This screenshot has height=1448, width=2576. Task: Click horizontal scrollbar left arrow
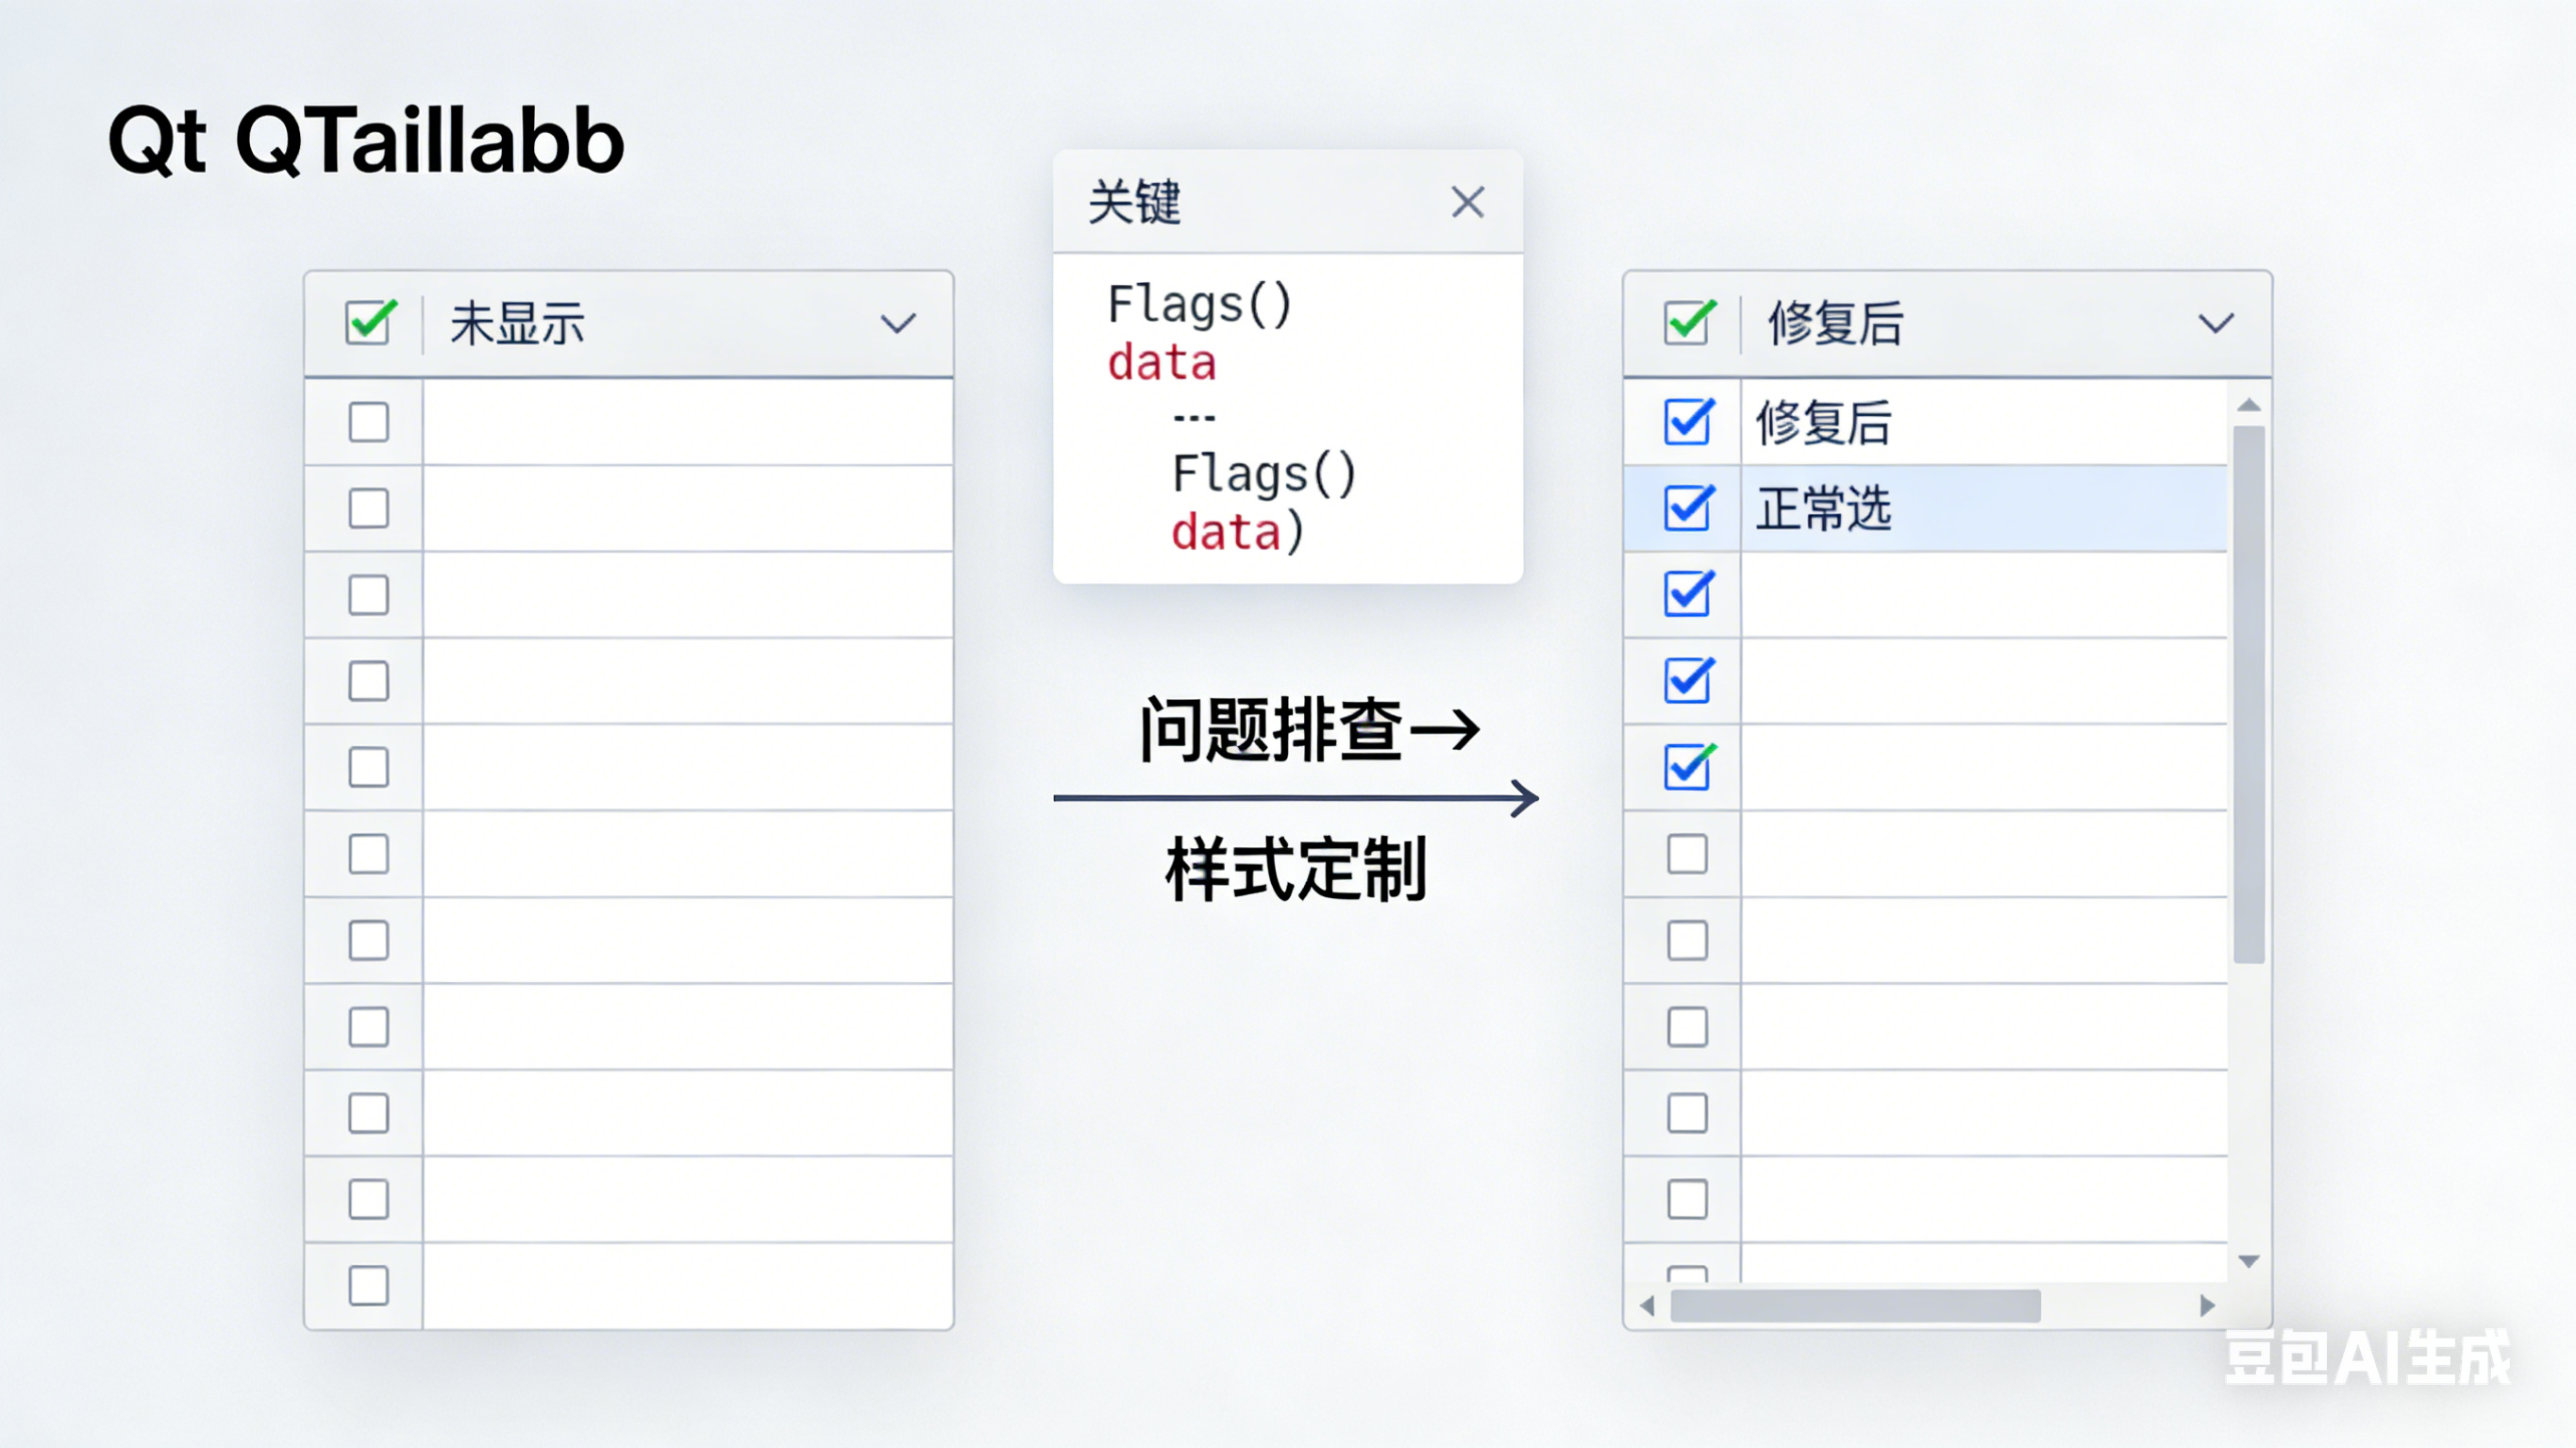[x=1648, y=1306]
